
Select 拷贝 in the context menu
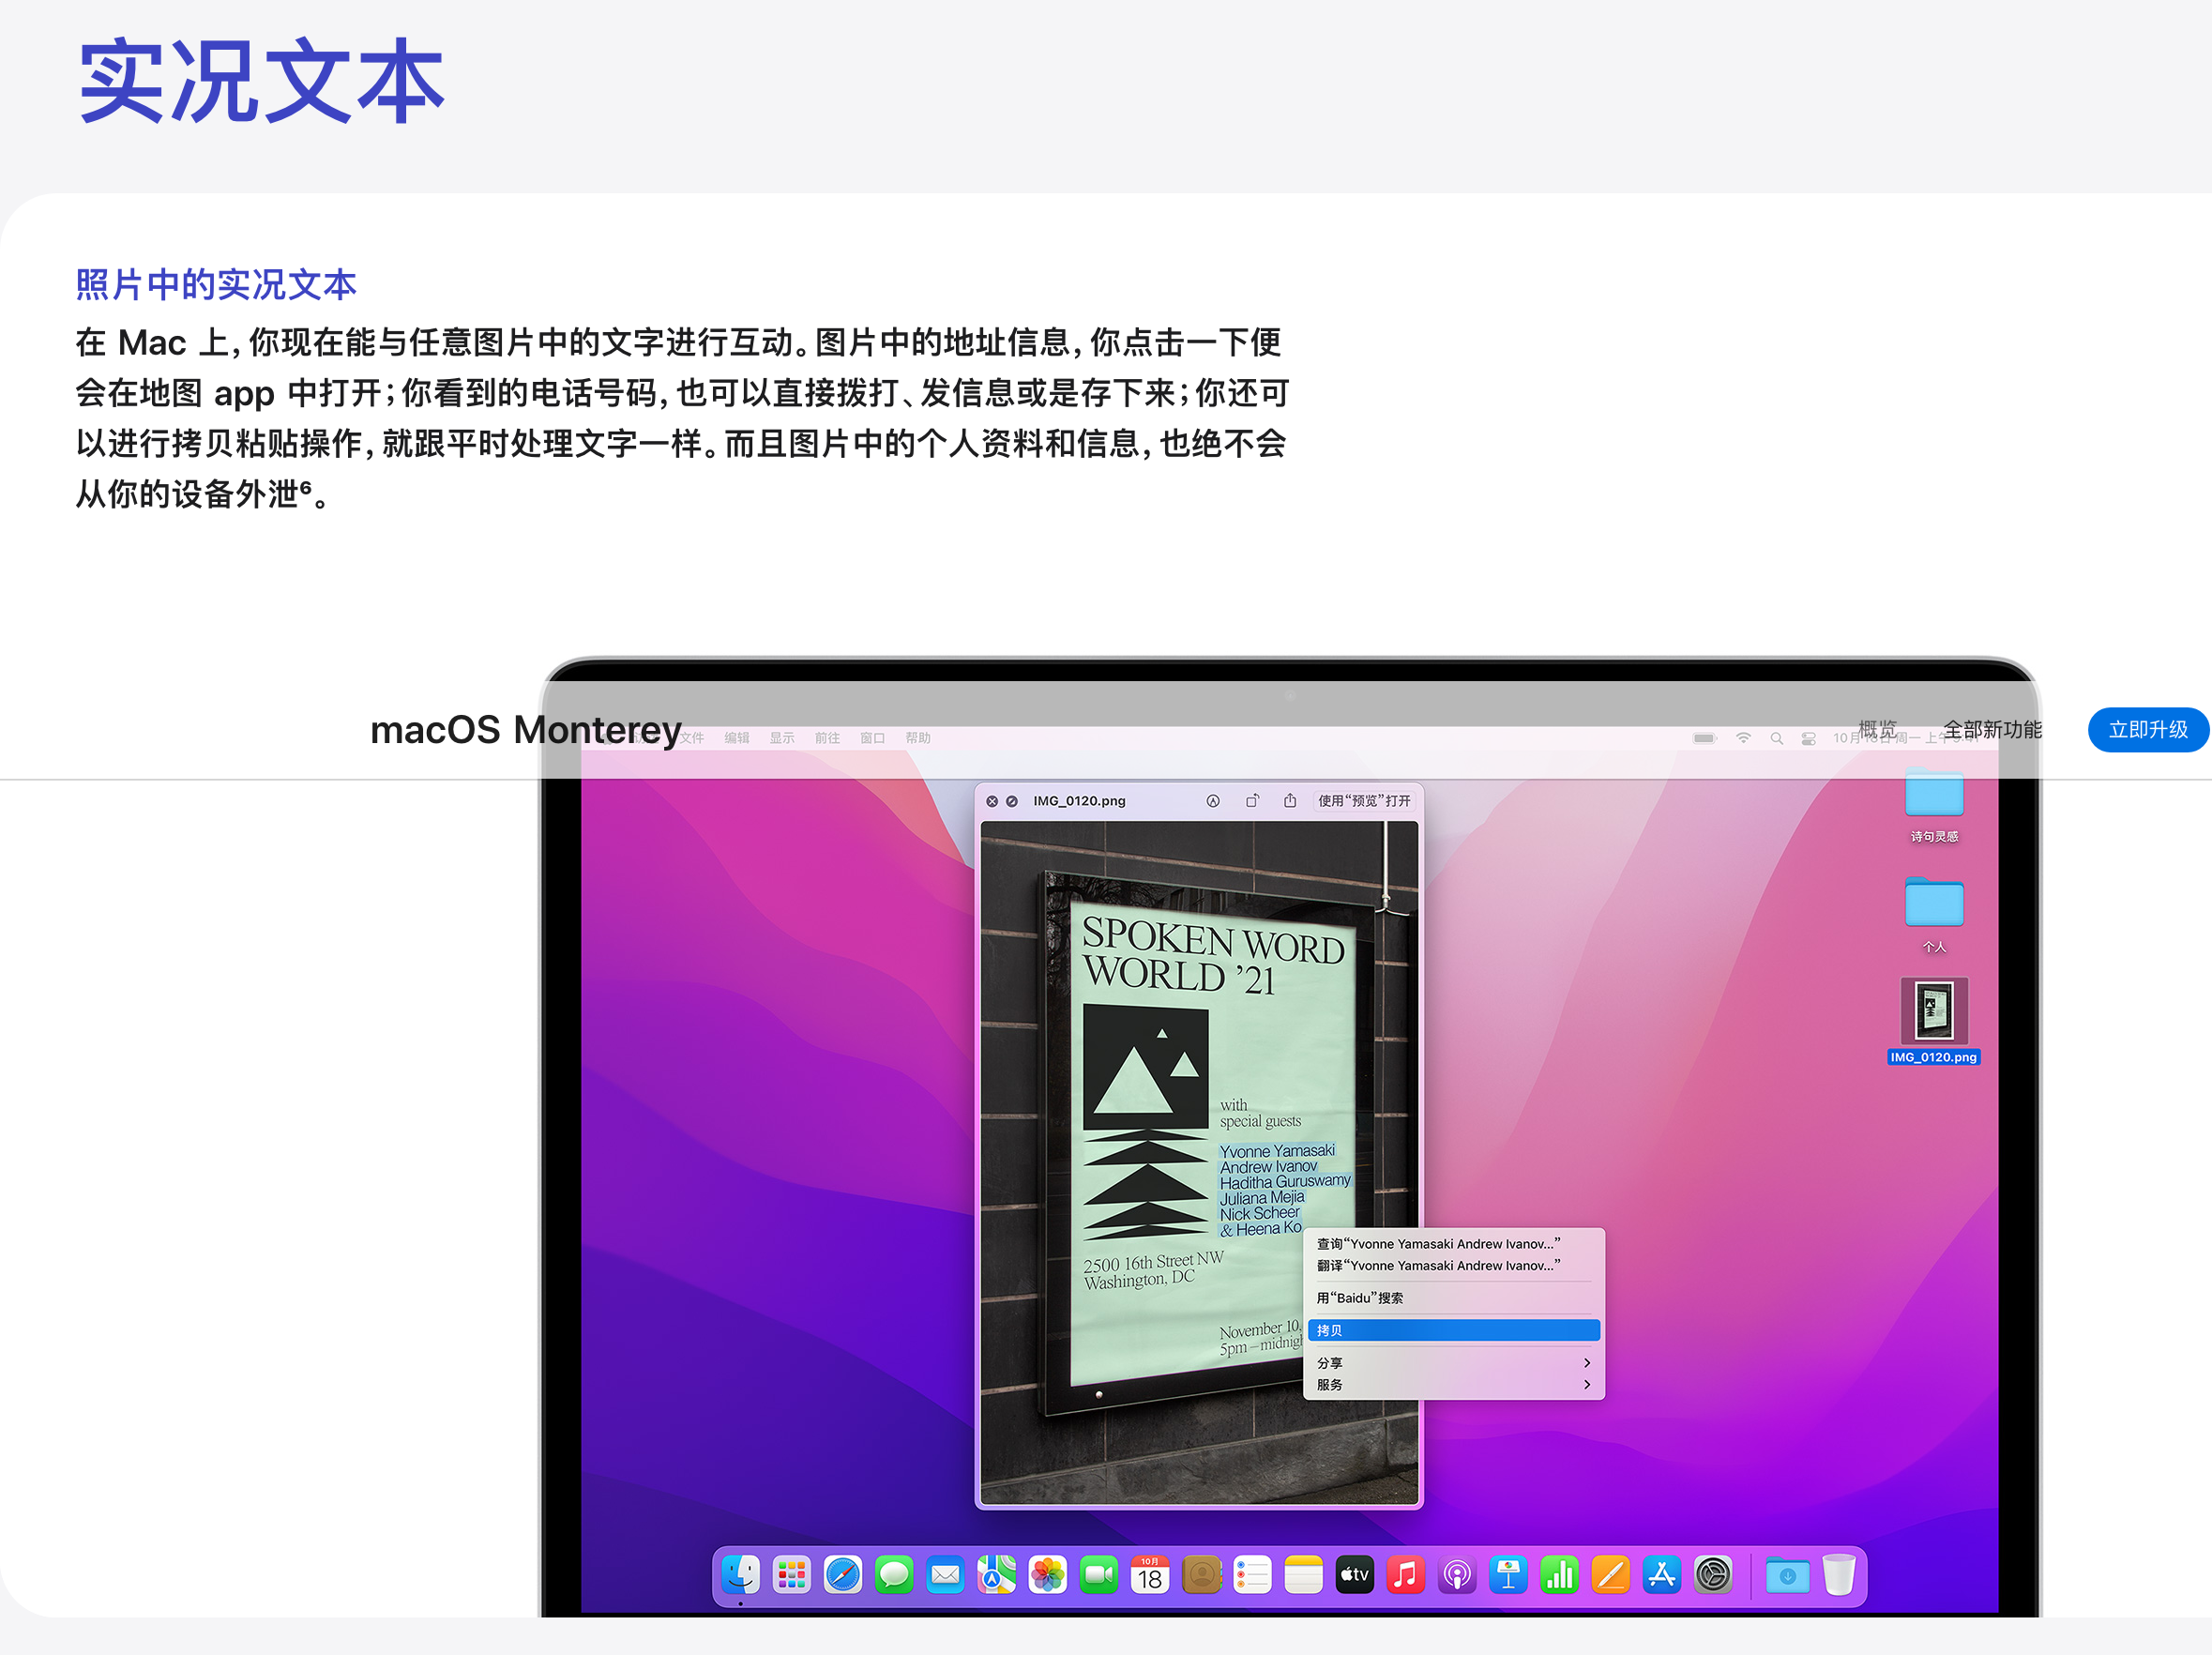click(x=1452, y=1330)
